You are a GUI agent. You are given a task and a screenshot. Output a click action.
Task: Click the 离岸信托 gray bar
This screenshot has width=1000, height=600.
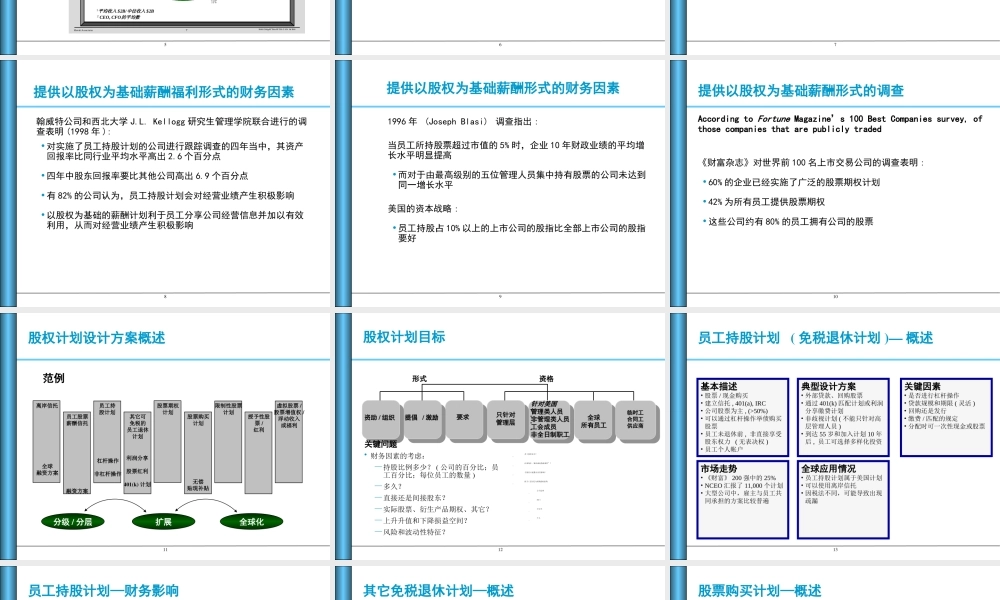47,441
